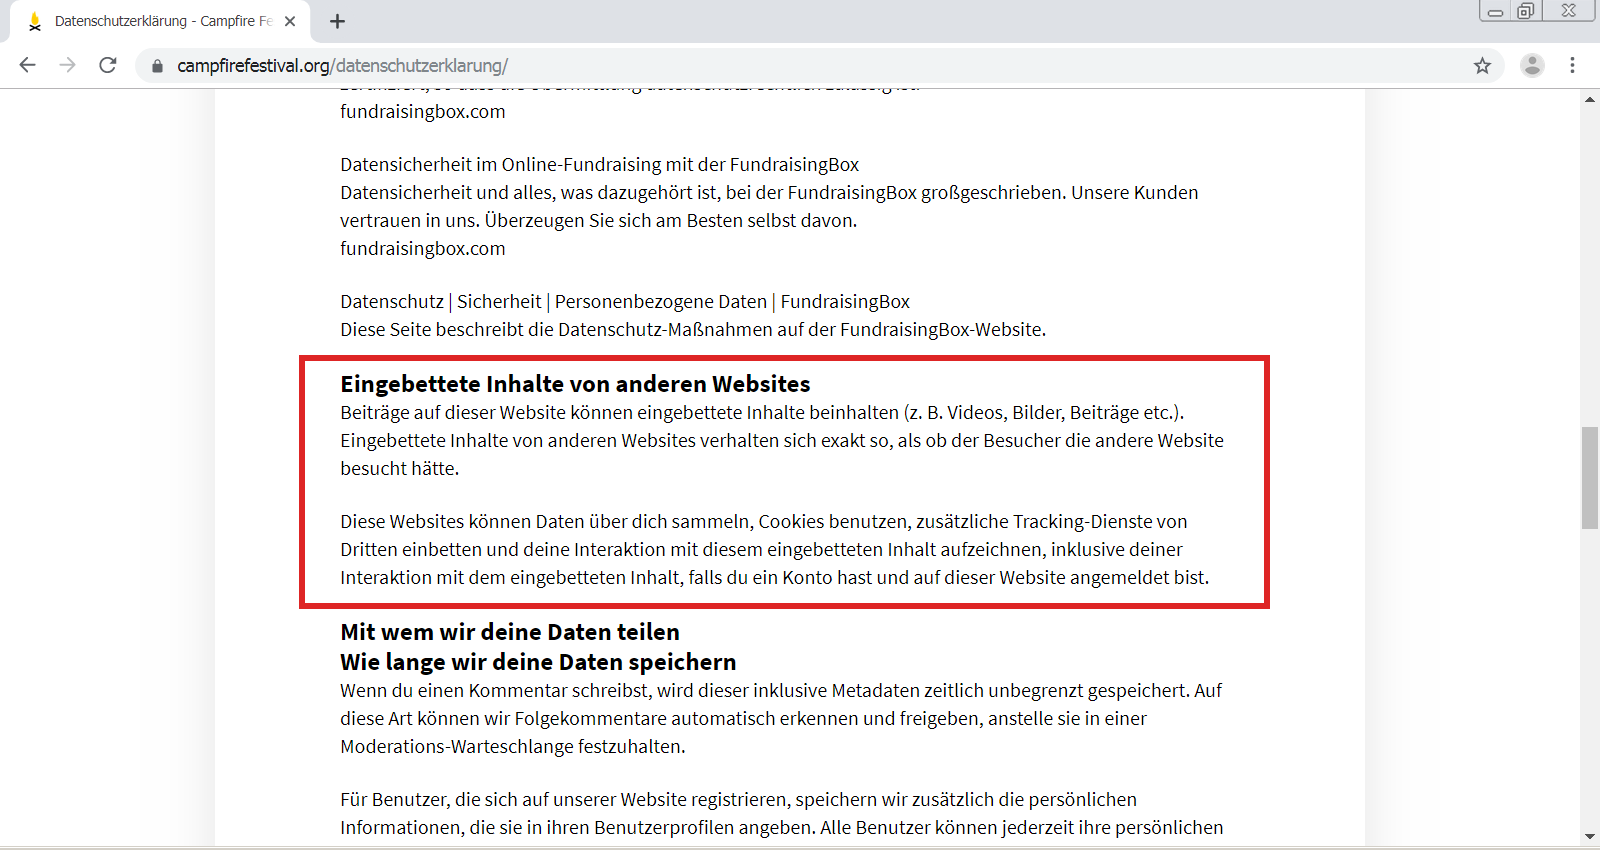Click paragraph starting 'Diese Websites können Daten'
Image resolution: width=1600 pixels, height=850 pixels.
pyautogui.click(x=775, y=550)
